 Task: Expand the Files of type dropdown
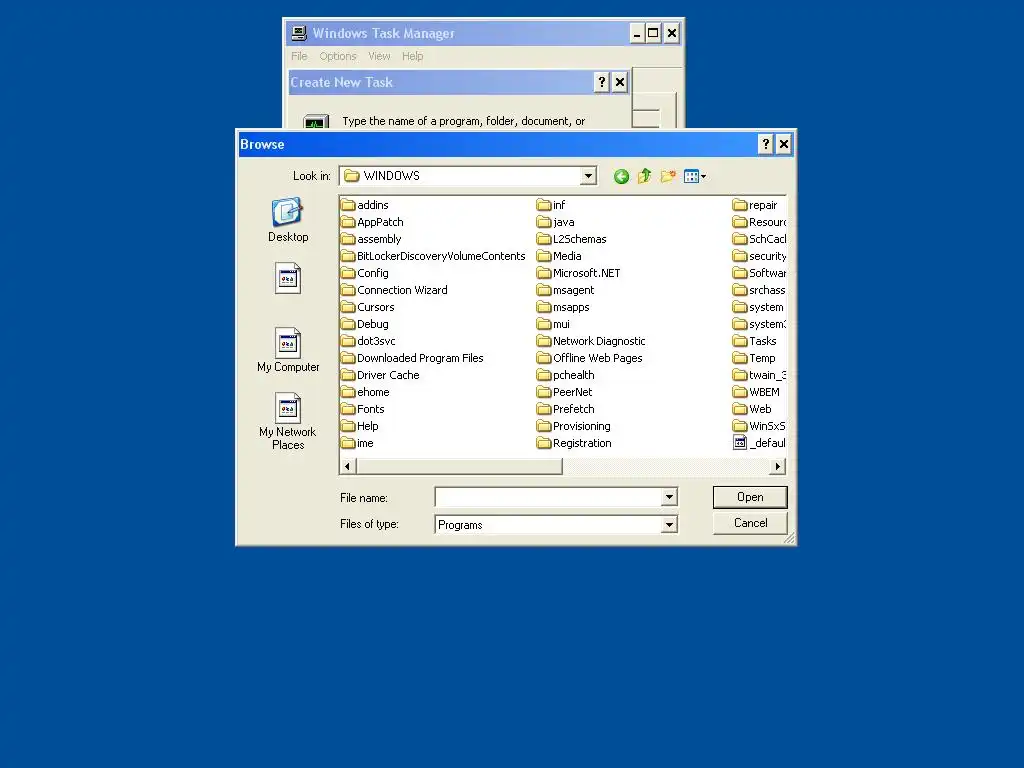pos(669,524)
